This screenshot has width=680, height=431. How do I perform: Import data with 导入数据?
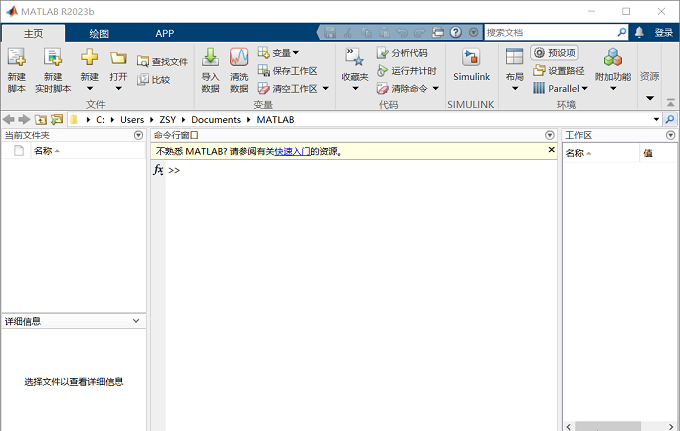pyautogui.click(x=210, y=70)
